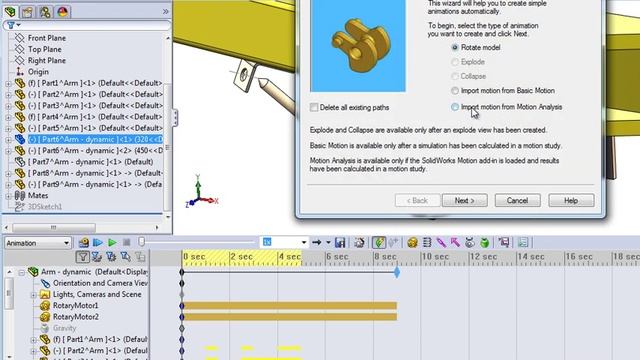Viewport: 640px width, 360px height.
Task: Collapse the Arm - dynamic timeline node
Action: [x=22, y=272]
